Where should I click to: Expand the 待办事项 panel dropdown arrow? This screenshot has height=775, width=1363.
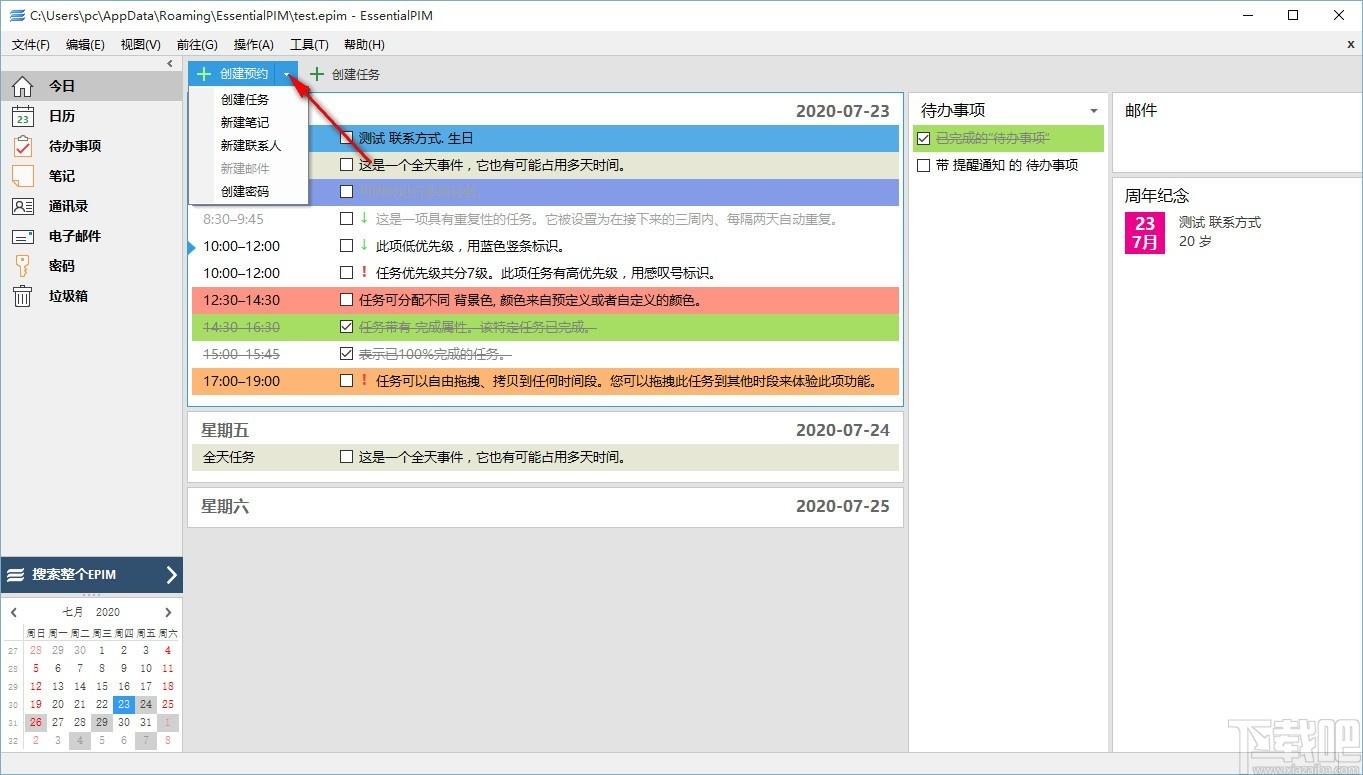click(1094, 111)
